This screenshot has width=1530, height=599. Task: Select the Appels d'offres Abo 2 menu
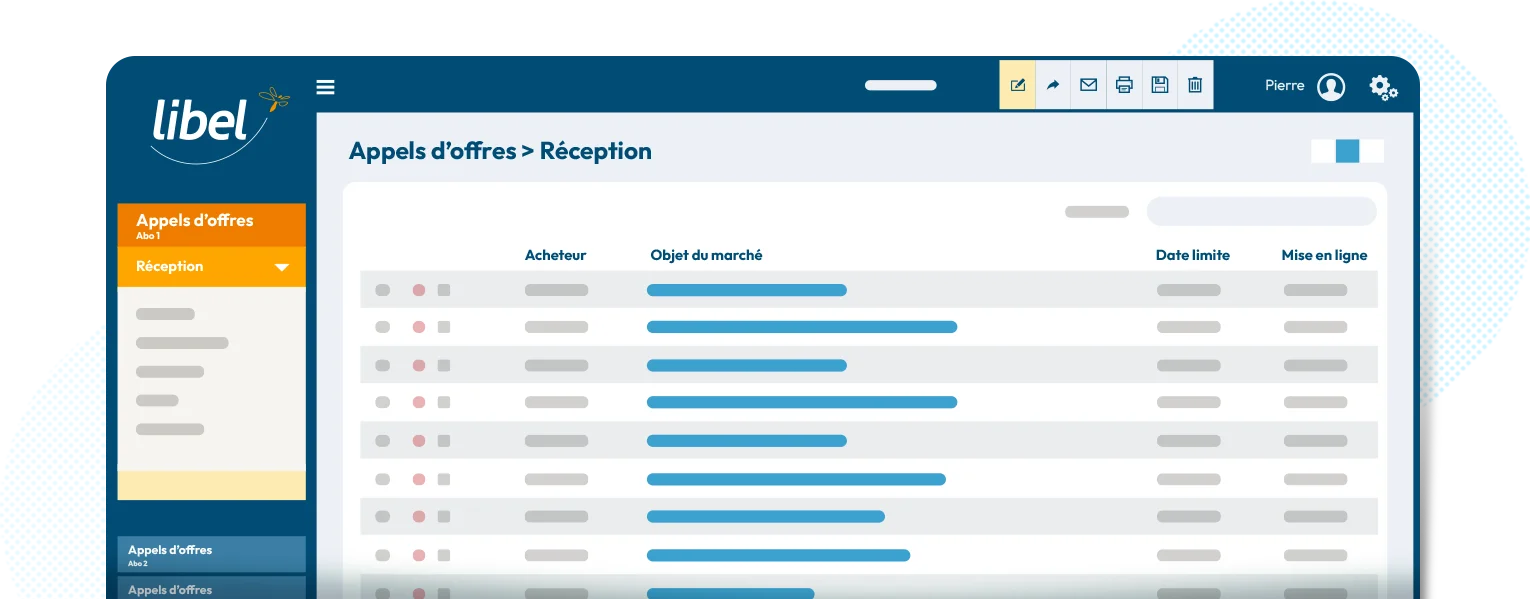(211, 555)
